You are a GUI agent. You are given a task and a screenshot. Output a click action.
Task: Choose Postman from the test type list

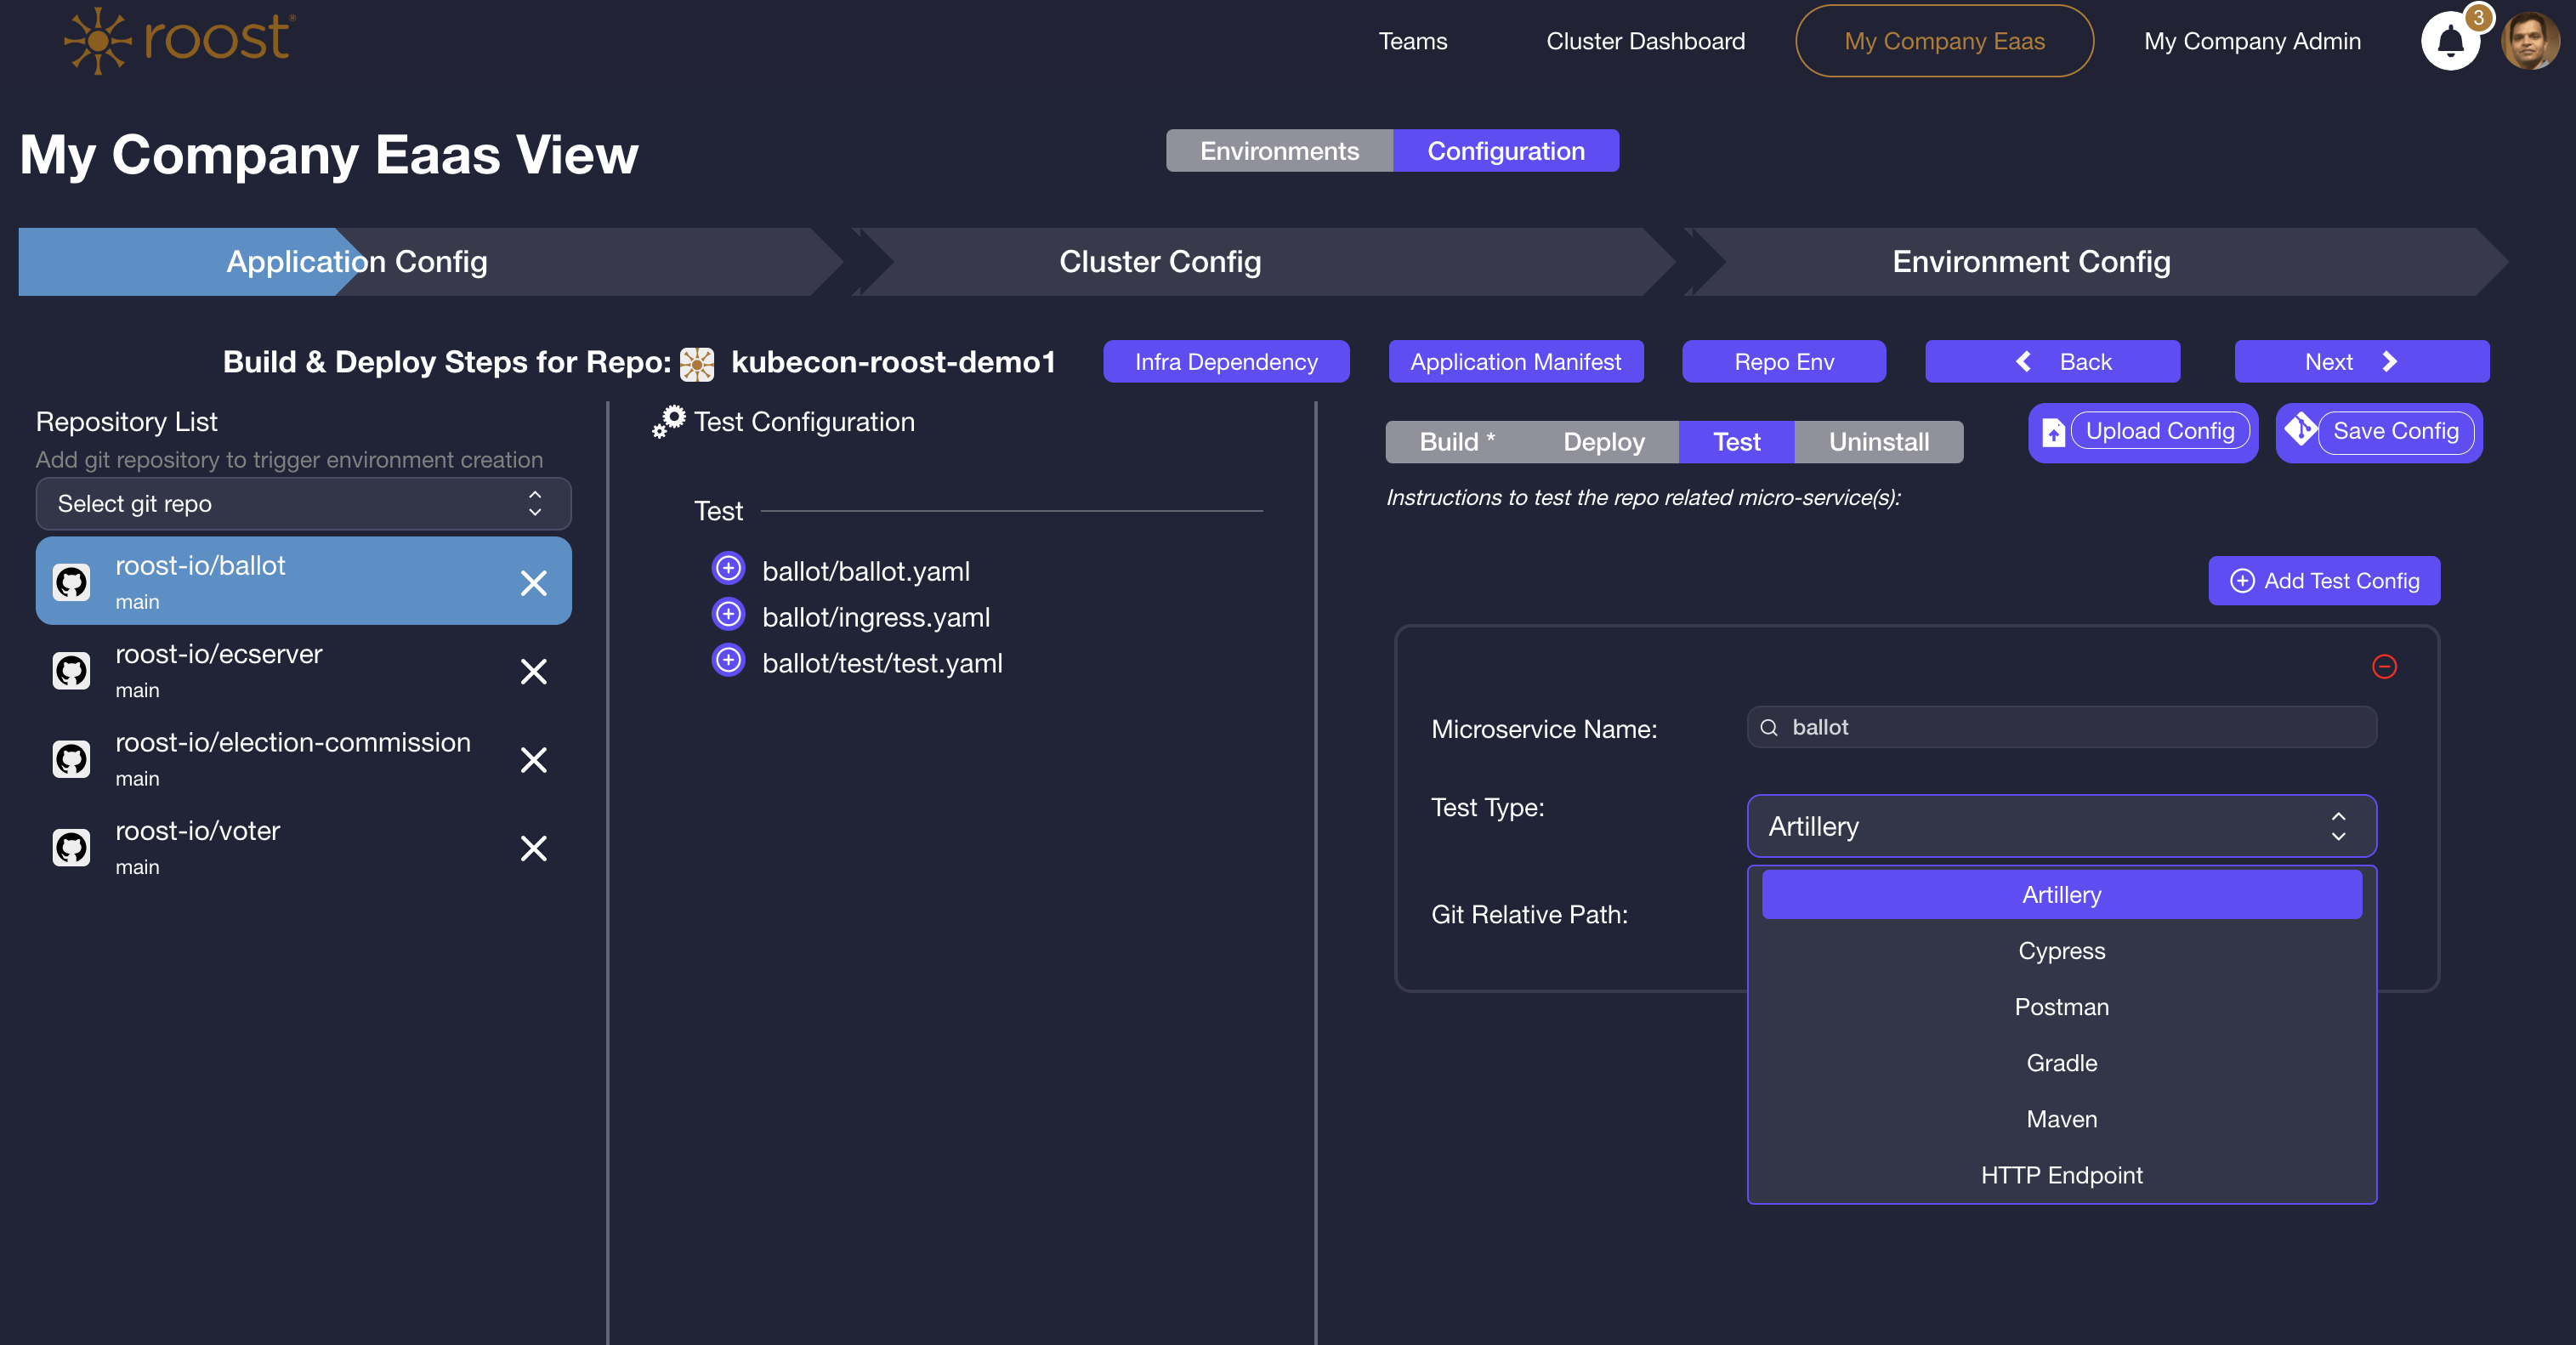pyautogui.click(x=2062, y=1007)
